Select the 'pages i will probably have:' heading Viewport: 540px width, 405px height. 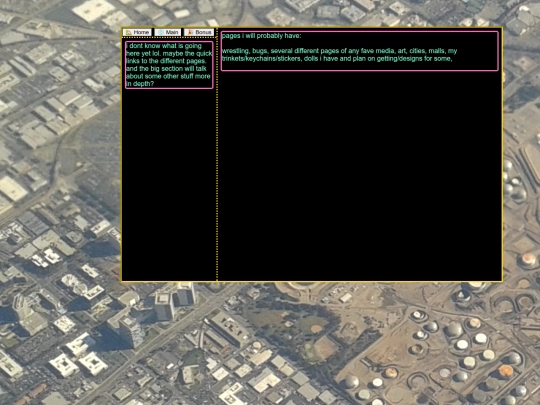(261, 36)
